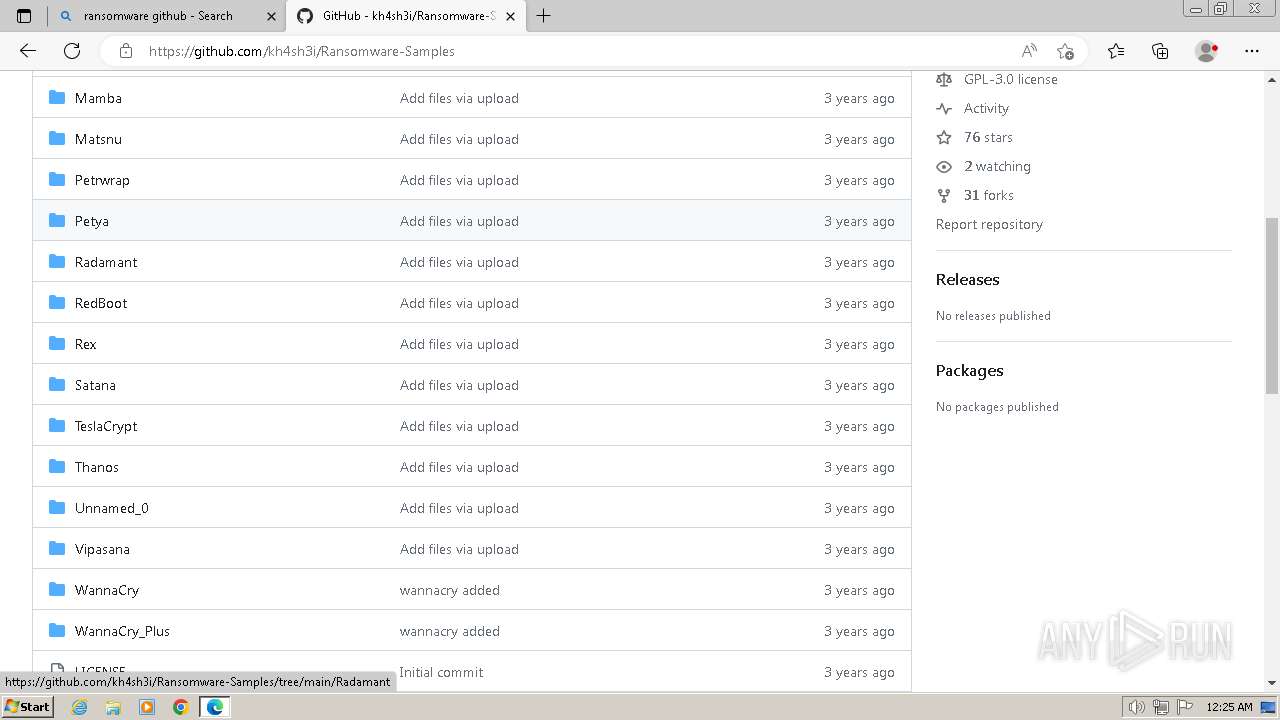Image resolution: width=1280 pixels, height=720 pixels.
Task: Close the GitHub Ransomware-Samples tab
Action: (510, 16)
